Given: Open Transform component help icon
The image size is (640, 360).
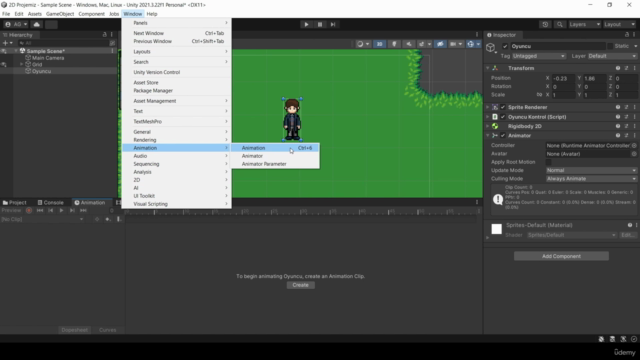Looking at the screenshot, I should click(x=618, y=68).
